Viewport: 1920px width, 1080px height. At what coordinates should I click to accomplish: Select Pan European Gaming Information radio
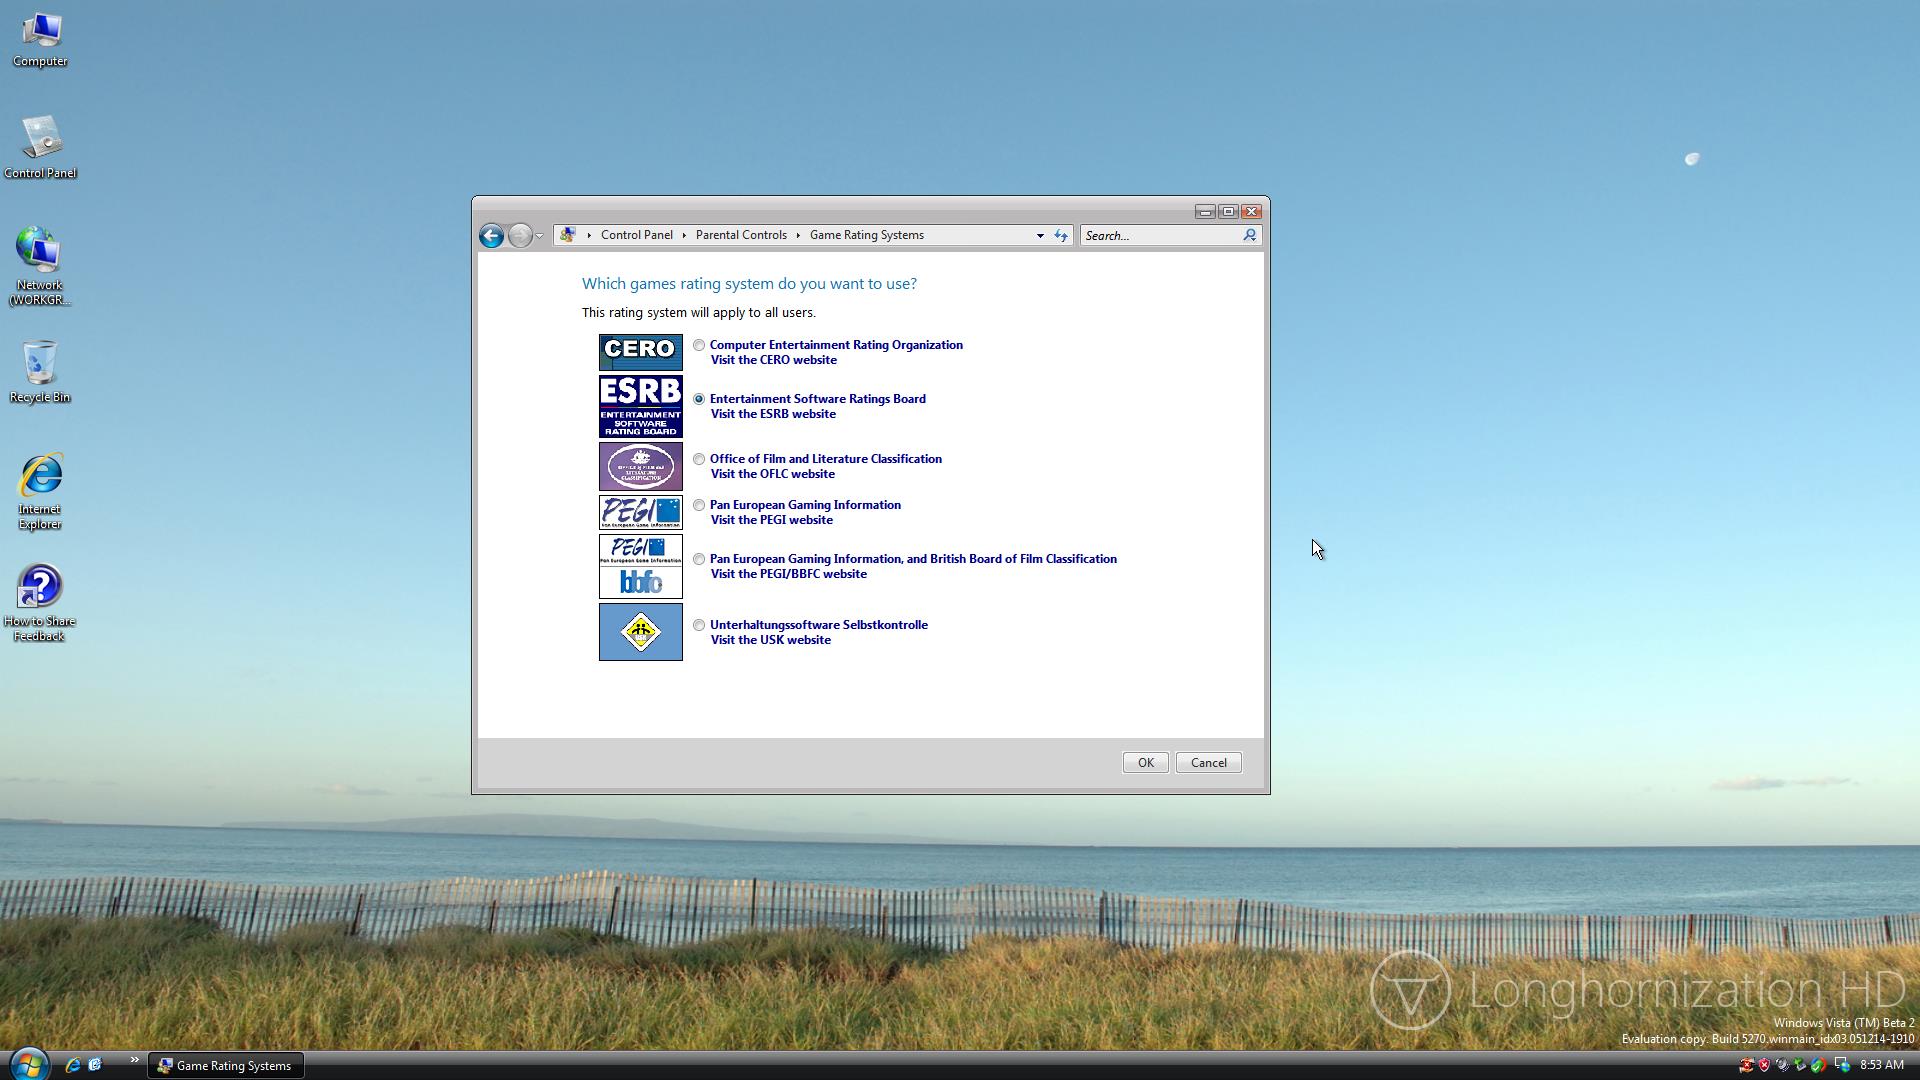pos(699,505)
